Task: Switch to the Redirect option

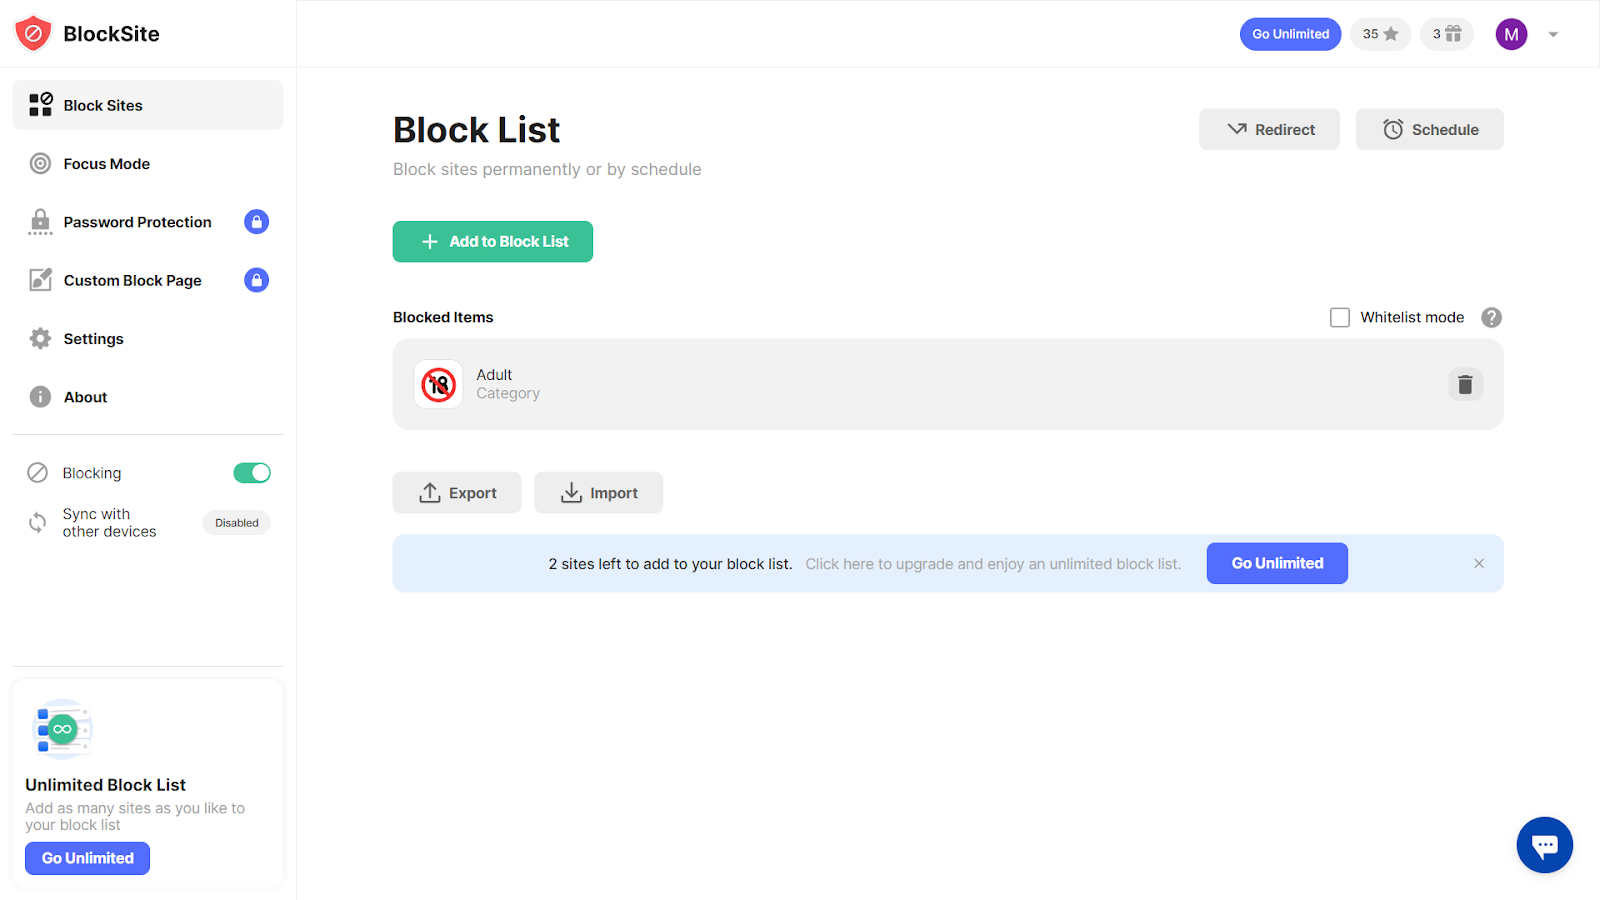Action: tap(1268, 129)
